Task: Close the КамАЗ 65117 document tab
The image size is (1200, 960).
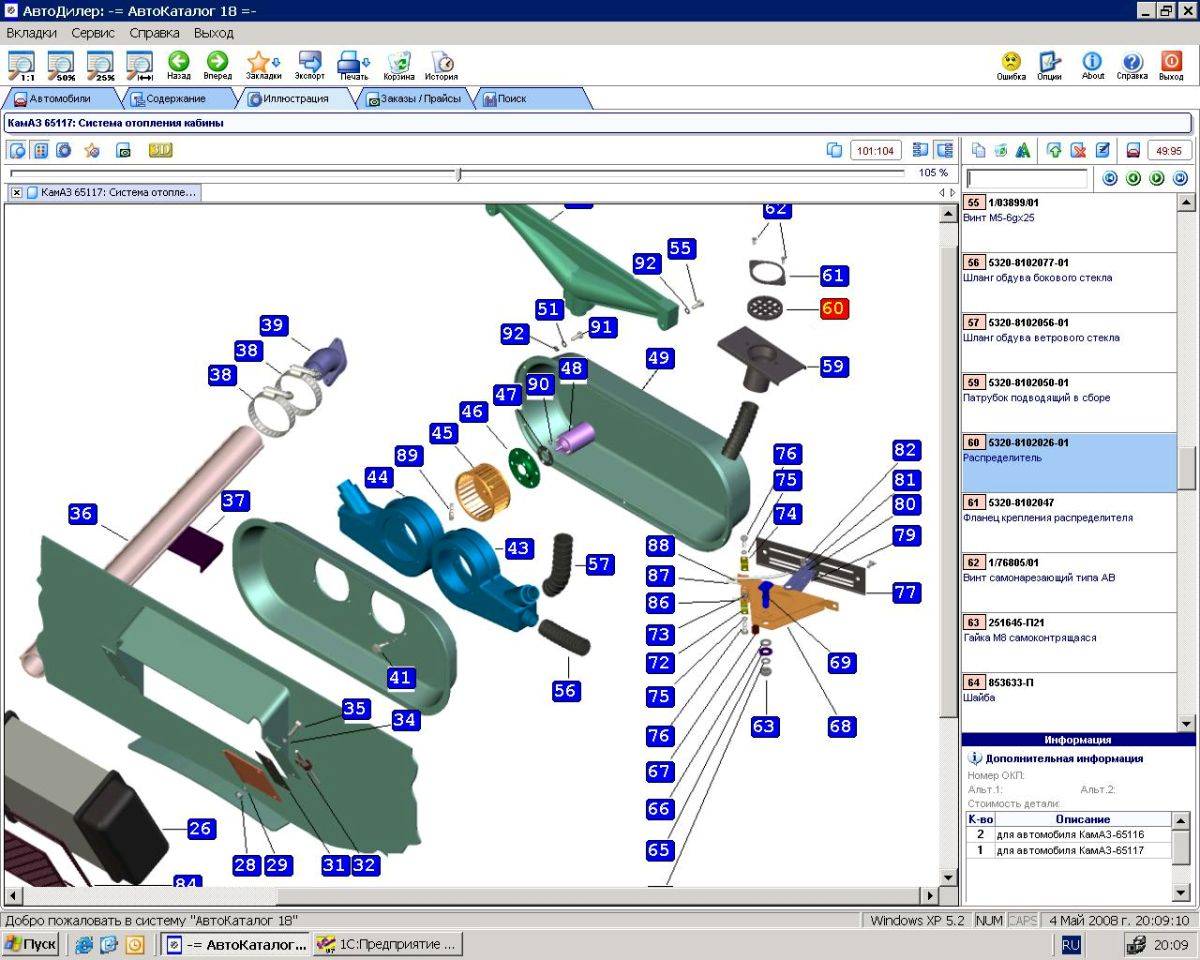Action: [x=17, y=192]
